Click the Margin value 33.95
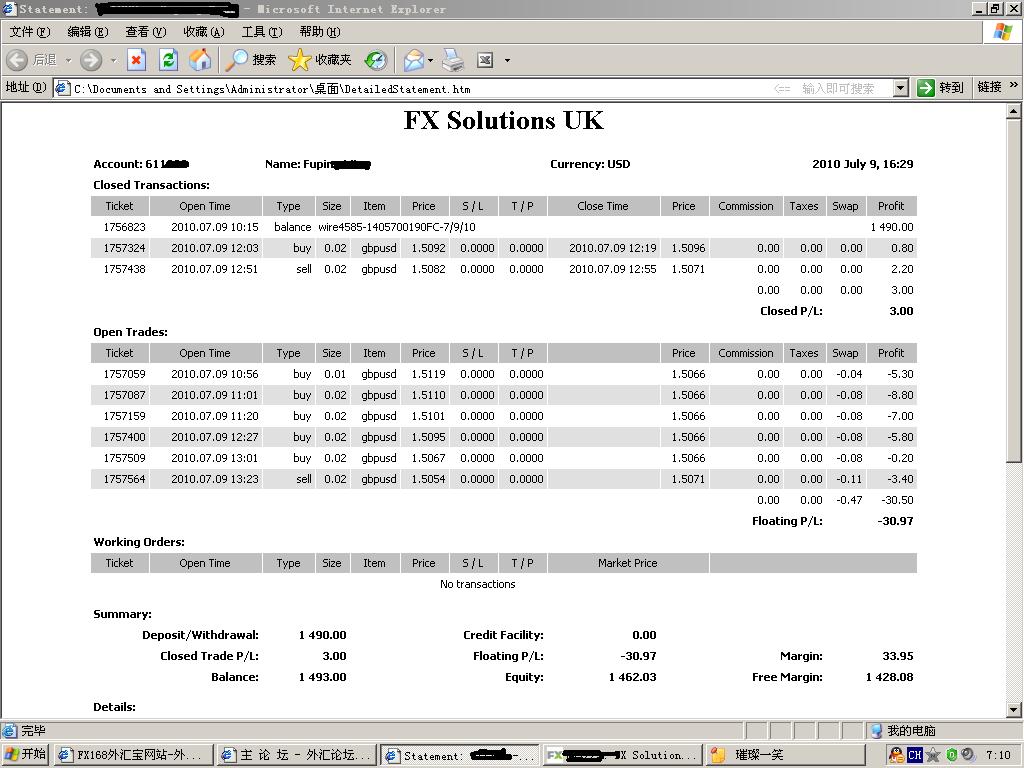The width and height of the screenshot is (1024, 768). 897,656
